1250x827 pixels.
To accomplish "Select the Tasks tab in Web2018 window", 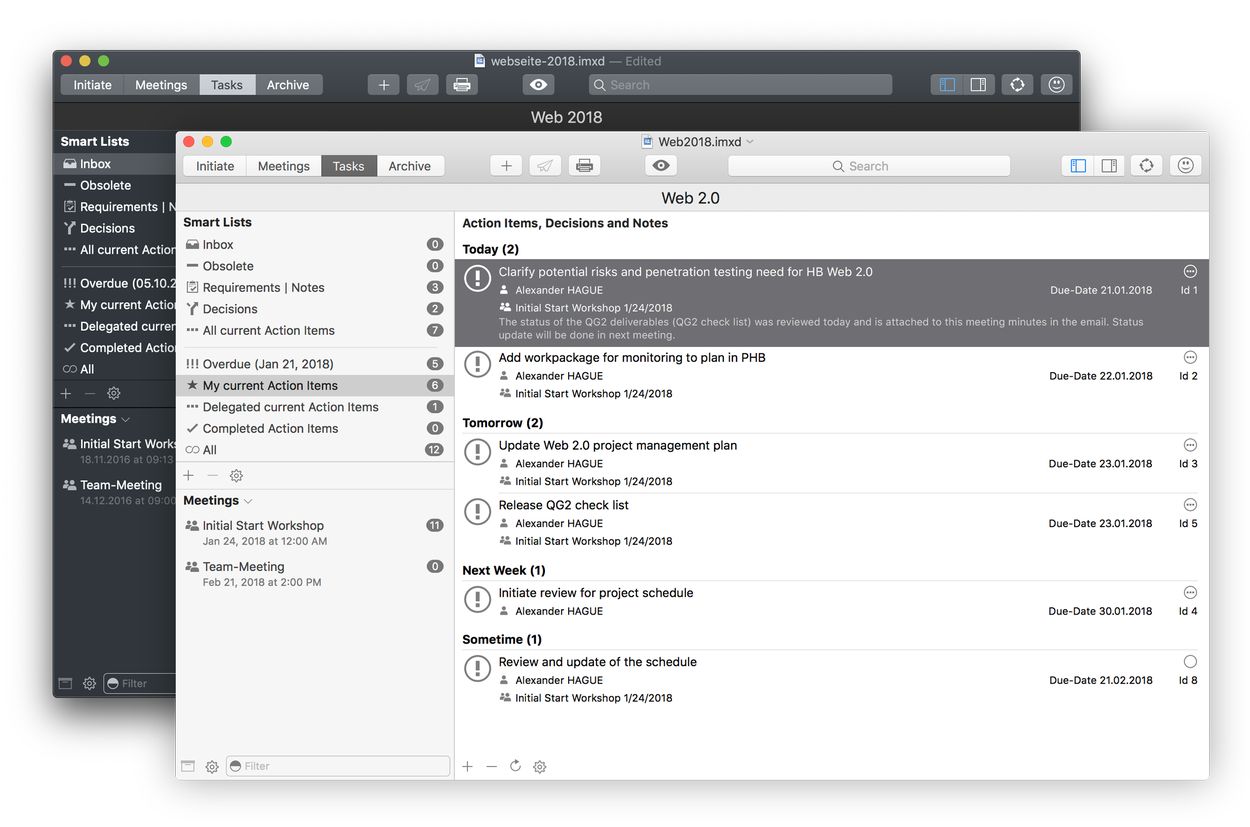I will coord(349,166).
